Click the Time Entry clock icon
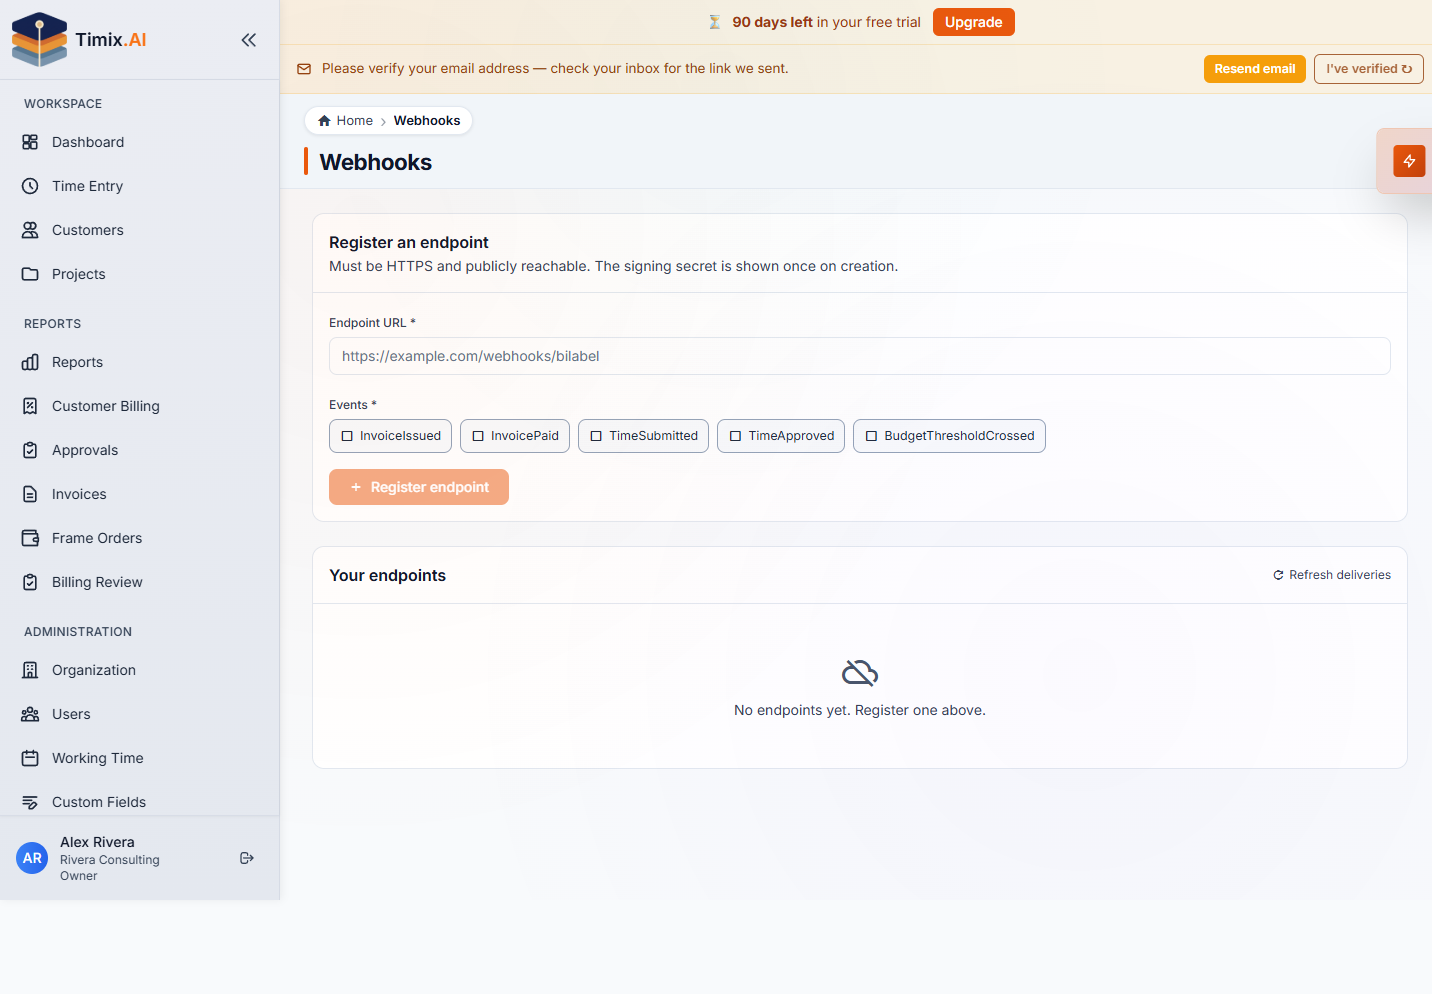 click(30, 186)
